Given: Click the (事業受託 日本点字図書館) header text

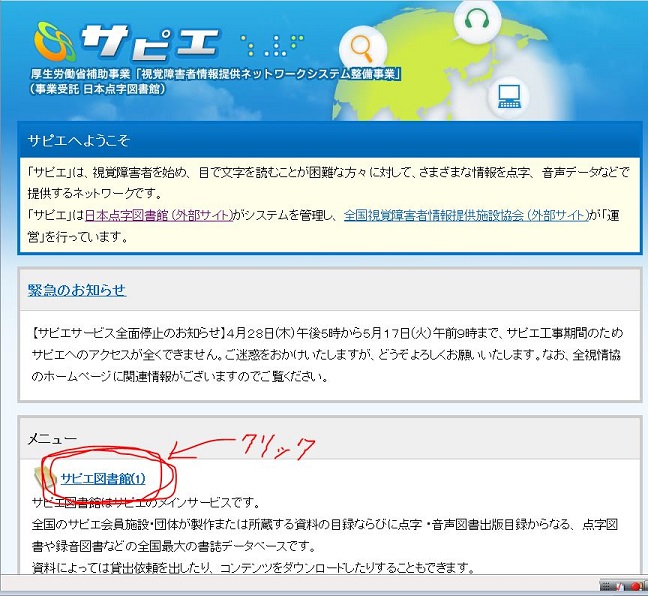Looking at the screenshot, I should pyautogui.click(x=97, y=89).
